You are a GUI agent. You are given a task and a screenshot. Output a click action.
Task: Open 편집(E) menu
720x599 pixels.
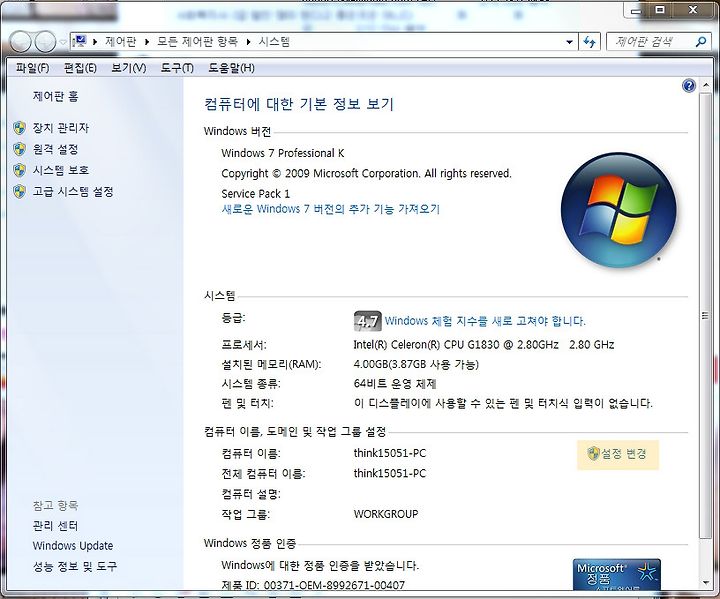[x=80, y=68]
